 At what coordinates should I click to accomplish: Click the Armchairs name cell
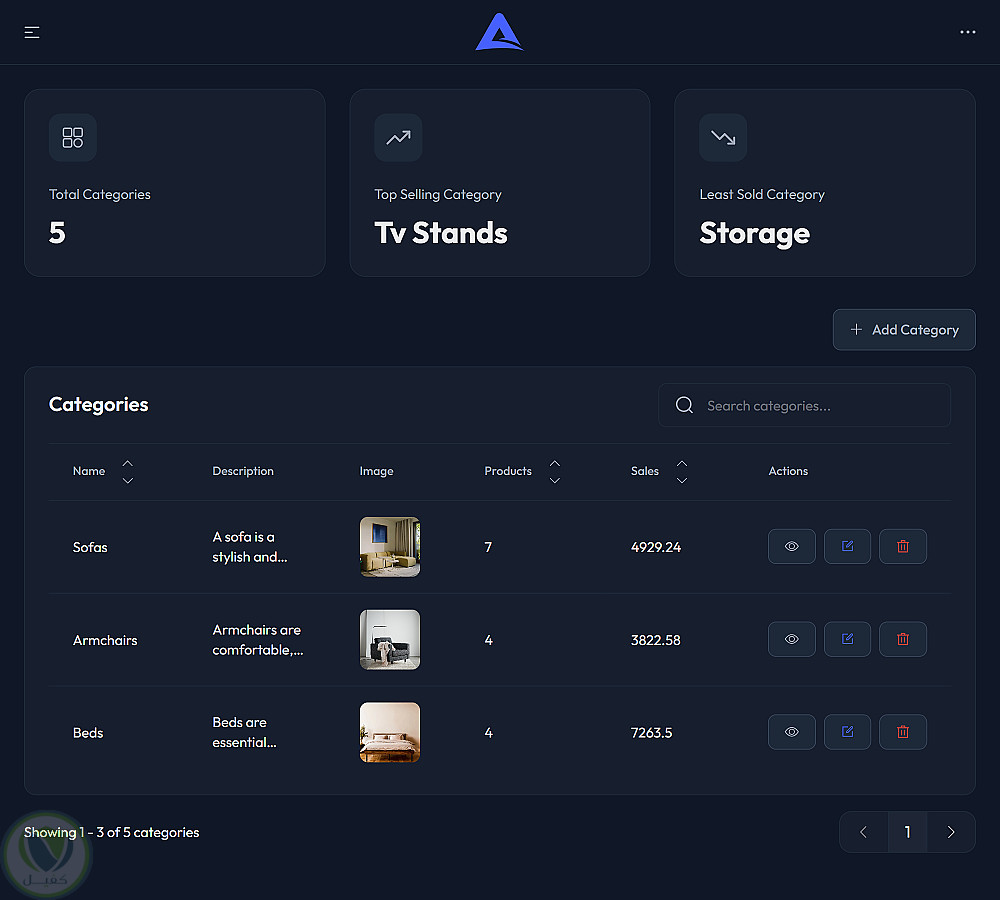tap(105, 640)
